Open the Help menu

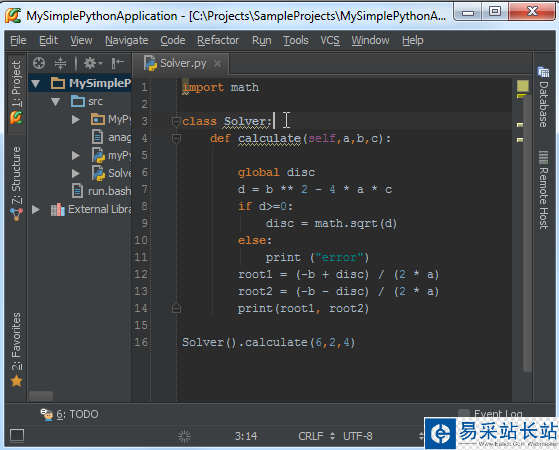pos(412,40)
